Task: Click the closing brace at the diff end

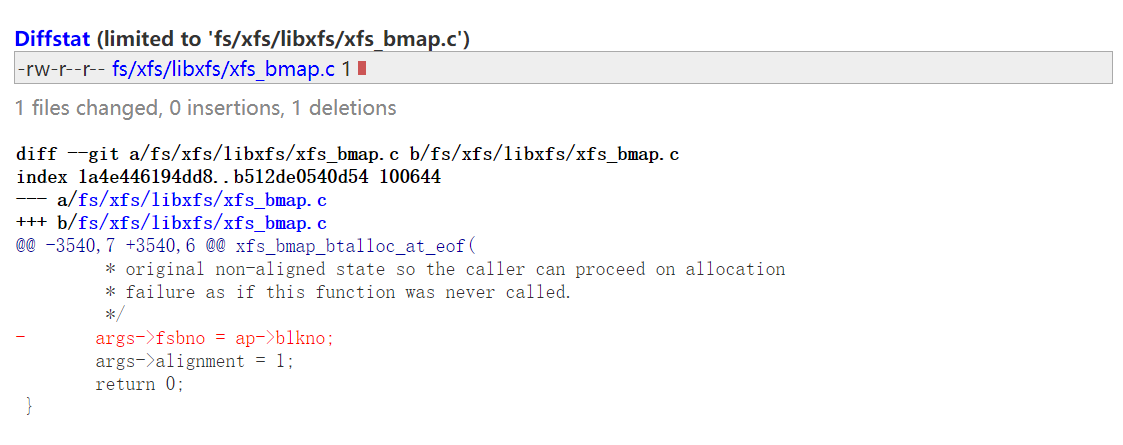Action: (29, 406)
